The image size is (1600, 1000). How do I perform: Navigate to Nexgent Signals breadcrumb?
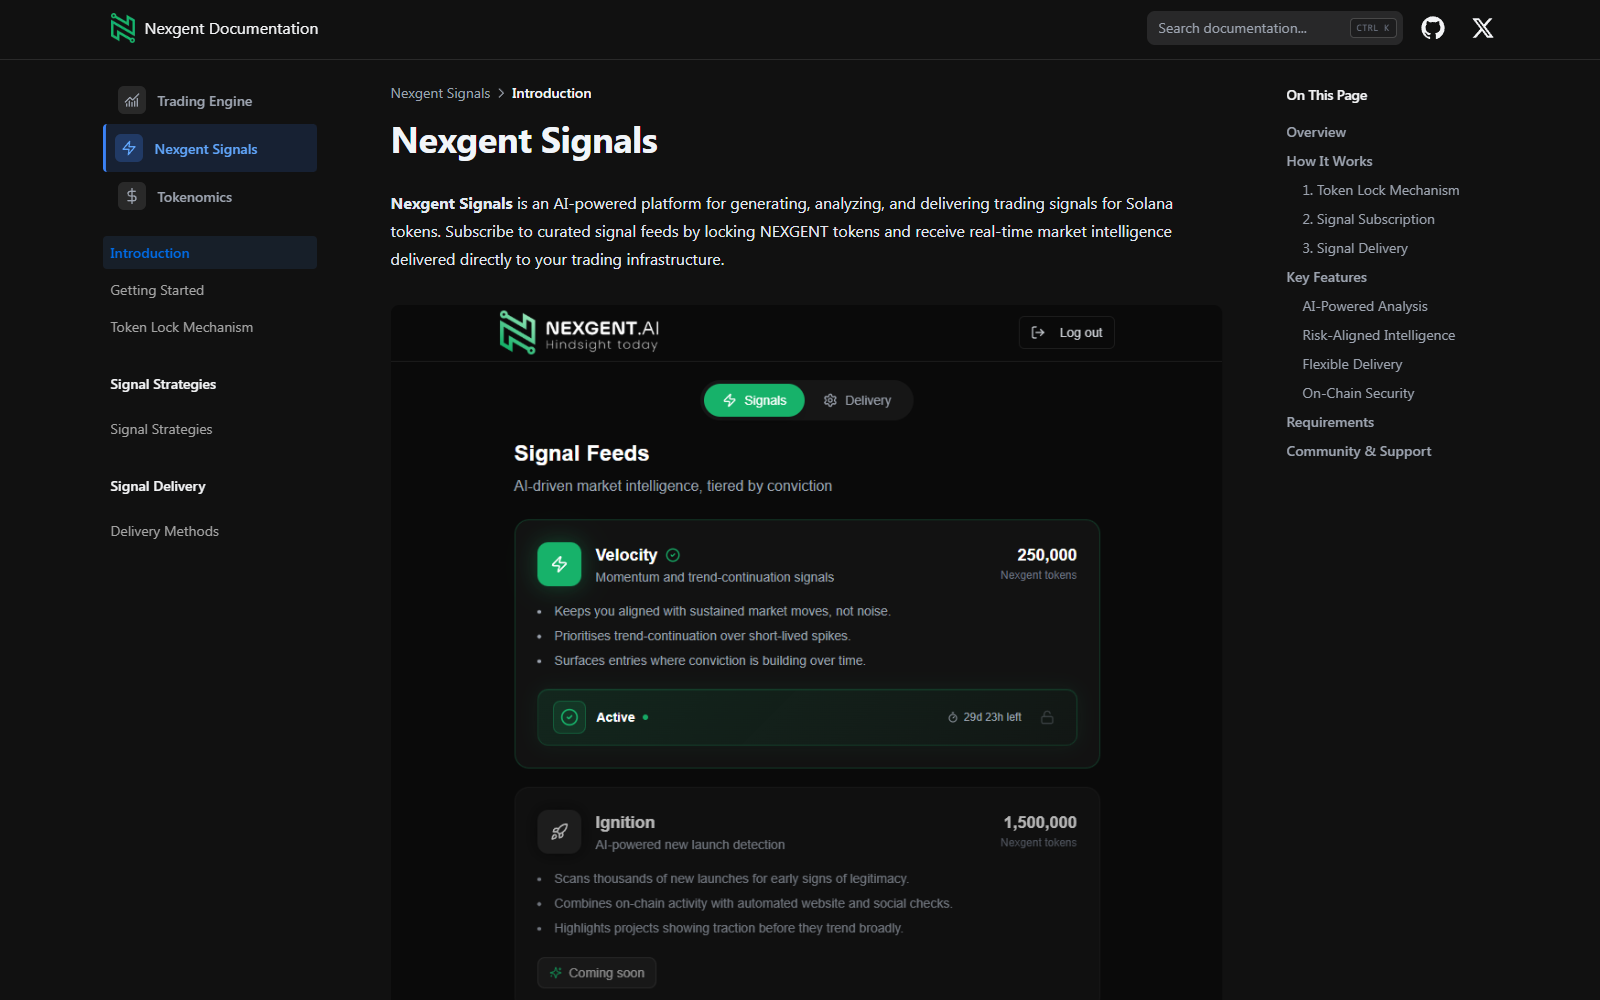[440, 93]
